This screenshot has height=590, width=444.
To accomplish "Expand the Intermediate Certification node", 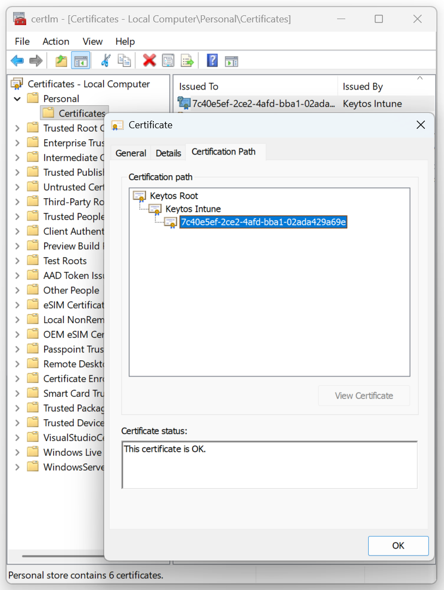I will [17, 157].
